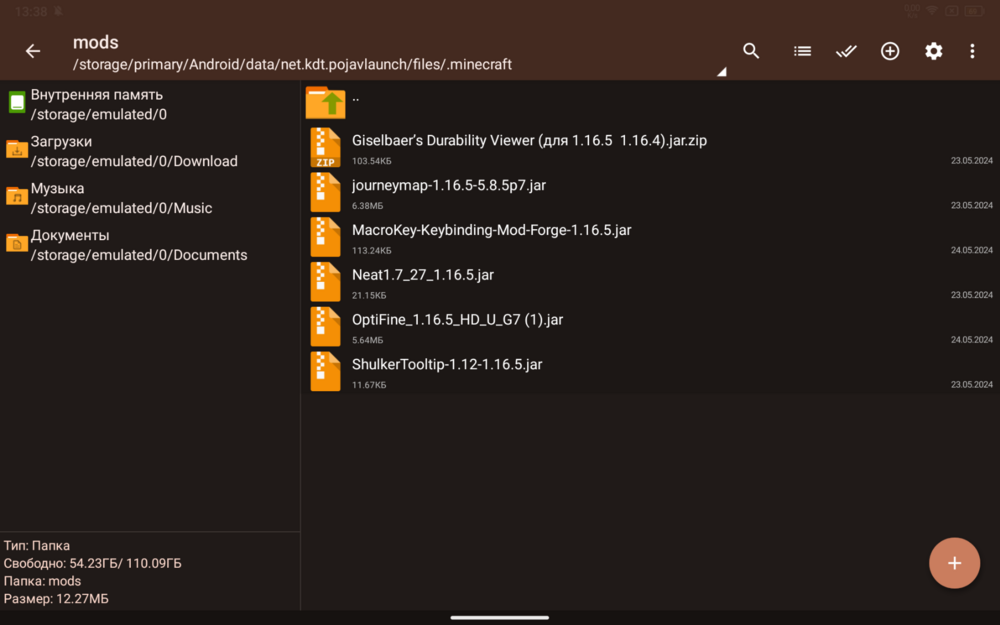Tap zip icon of Giselbaer's Durability Viewer

click(x=325, y=147)
